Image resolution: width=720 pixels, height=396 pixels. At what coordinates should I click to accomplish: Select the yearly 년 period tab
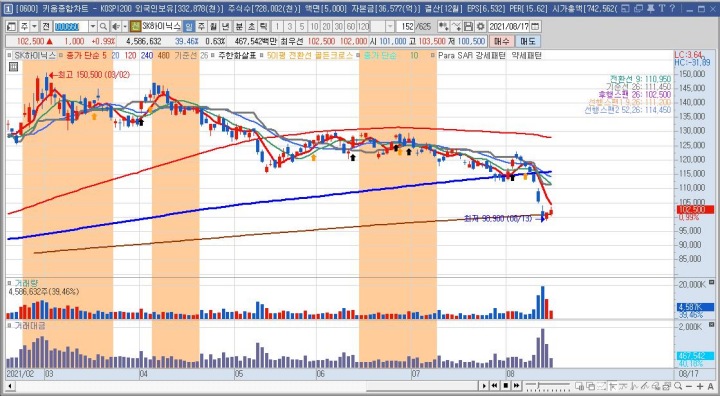[x=226, y=27]
